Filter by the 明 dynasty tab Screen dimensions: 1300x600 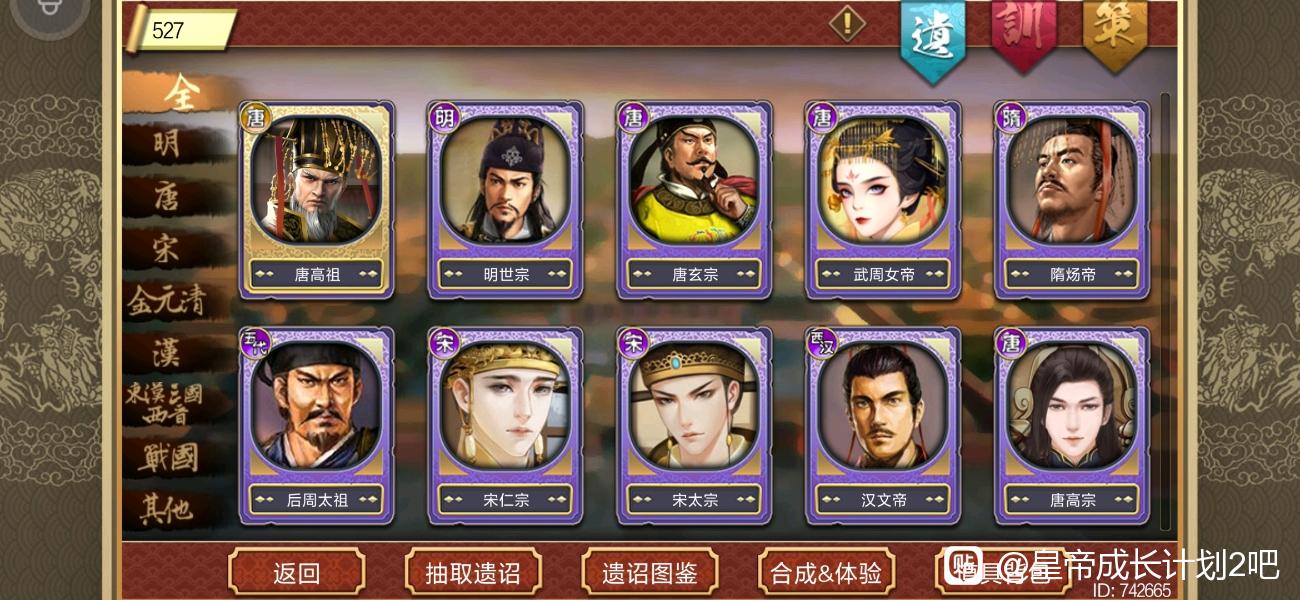[167, 144]
